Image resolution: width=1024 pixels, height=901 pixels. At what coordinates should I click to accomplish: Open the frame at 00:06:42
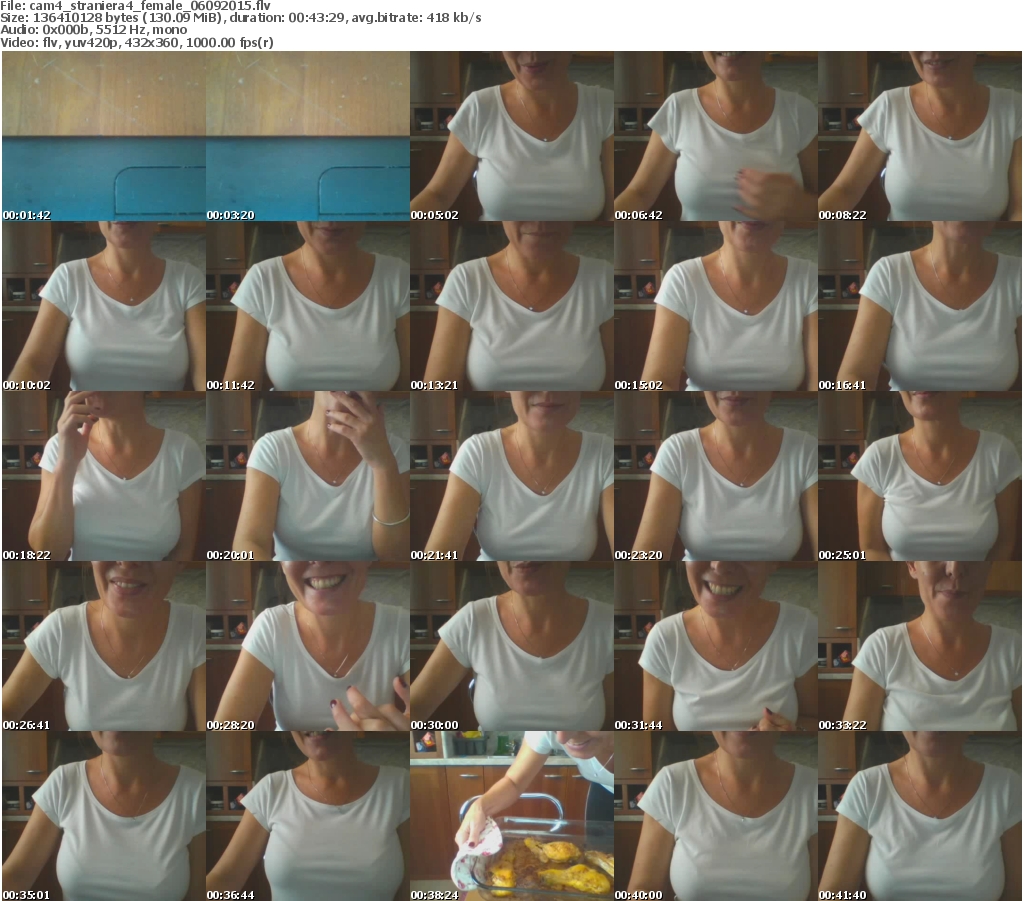716,136
